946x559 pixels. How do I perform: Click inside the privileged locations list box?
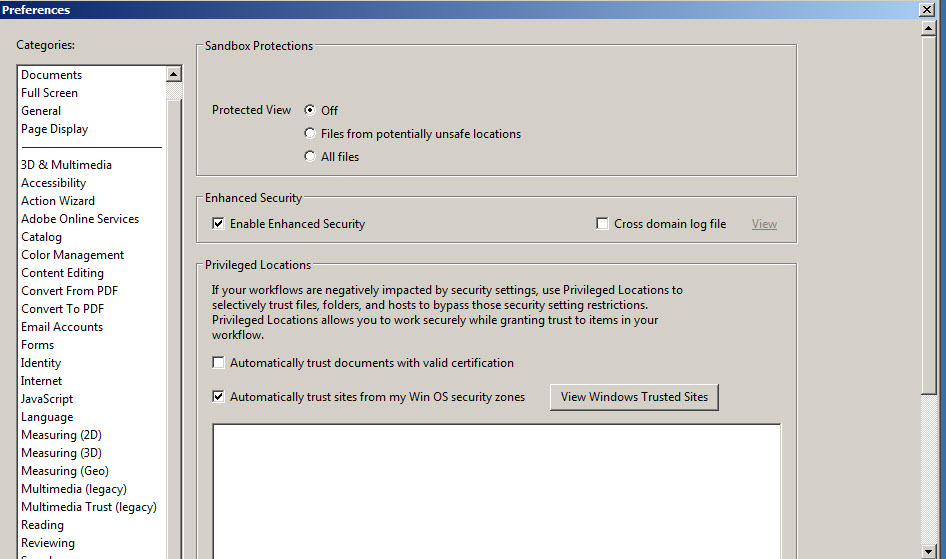click(497, 491)
